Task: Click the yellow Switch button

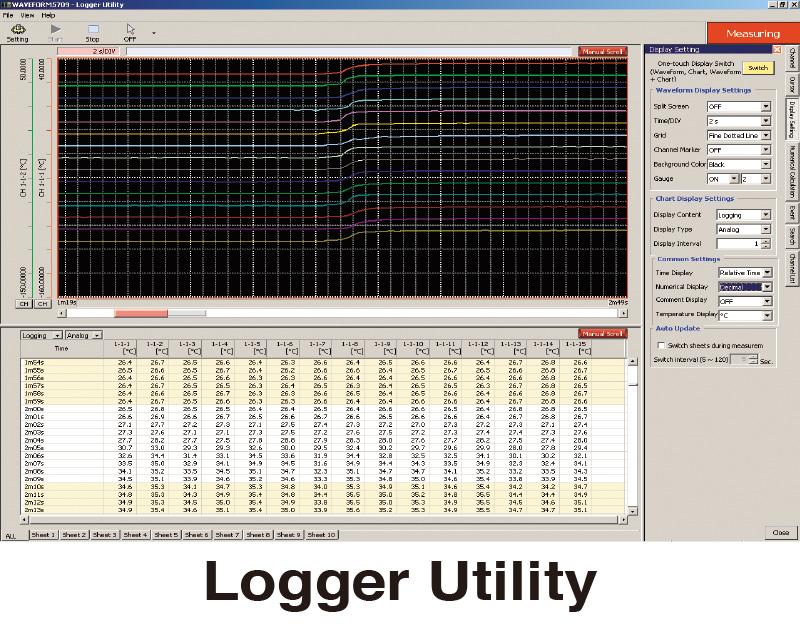Action: [x=758, y=68]
